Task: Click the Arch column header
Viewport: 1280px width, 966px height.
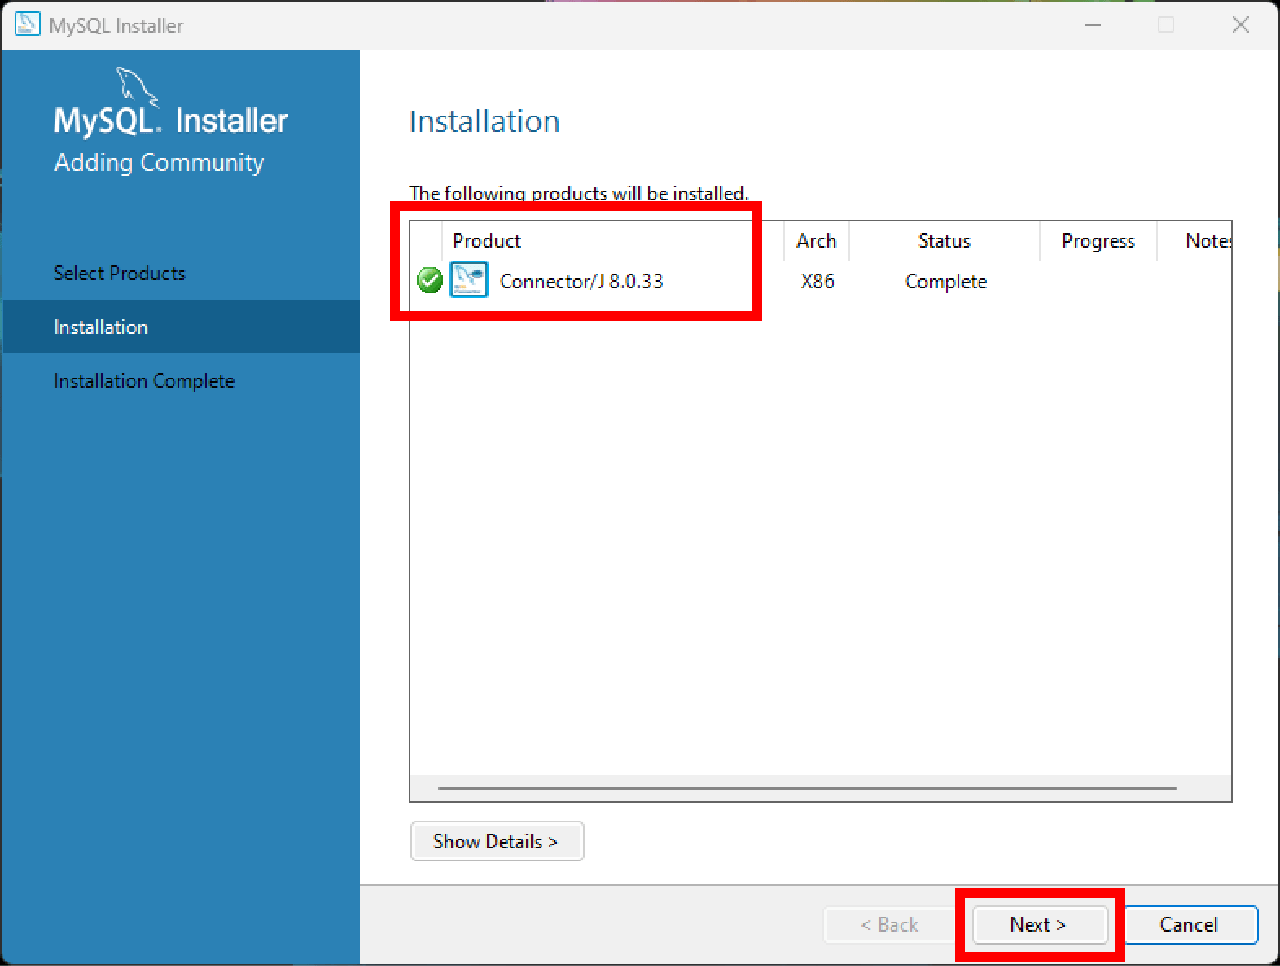Action: click(817, 241)
